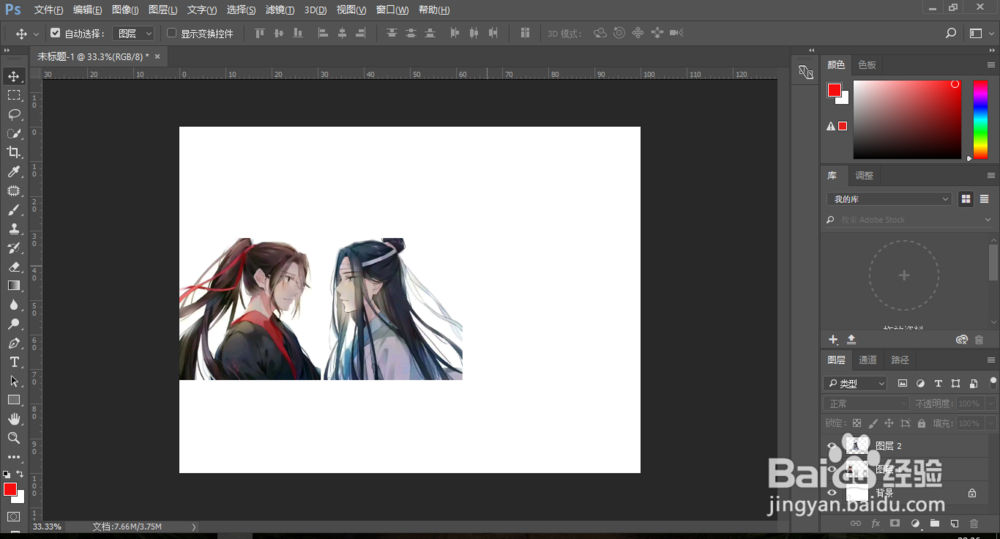Screen dimensions: 1000x539
Task: Select the Brush tool
Action: pos(13,209)
